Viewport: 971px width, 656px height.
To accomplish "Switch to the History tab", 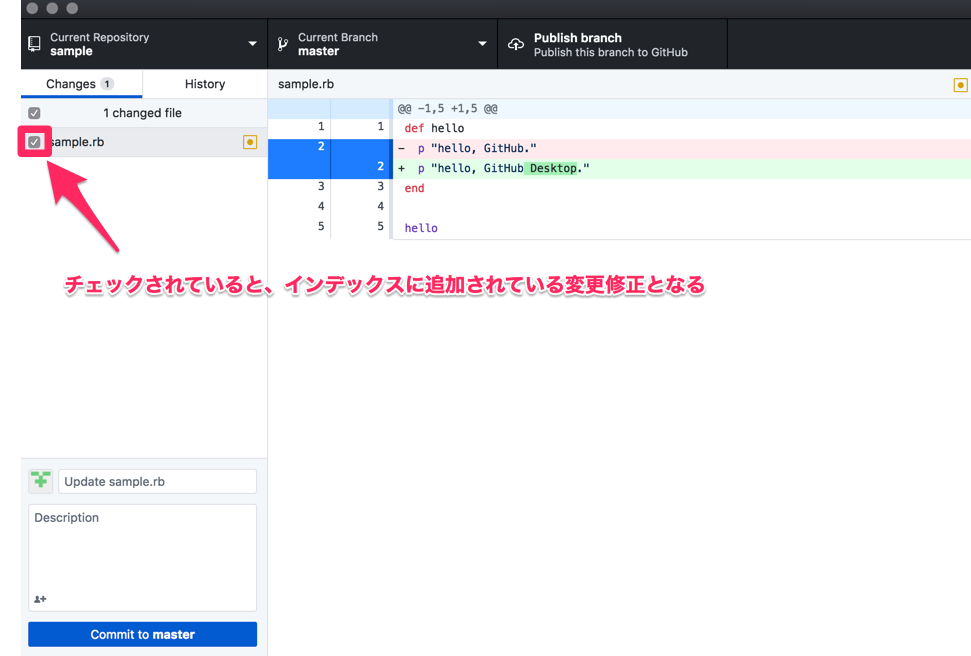I will click(204, 84).
